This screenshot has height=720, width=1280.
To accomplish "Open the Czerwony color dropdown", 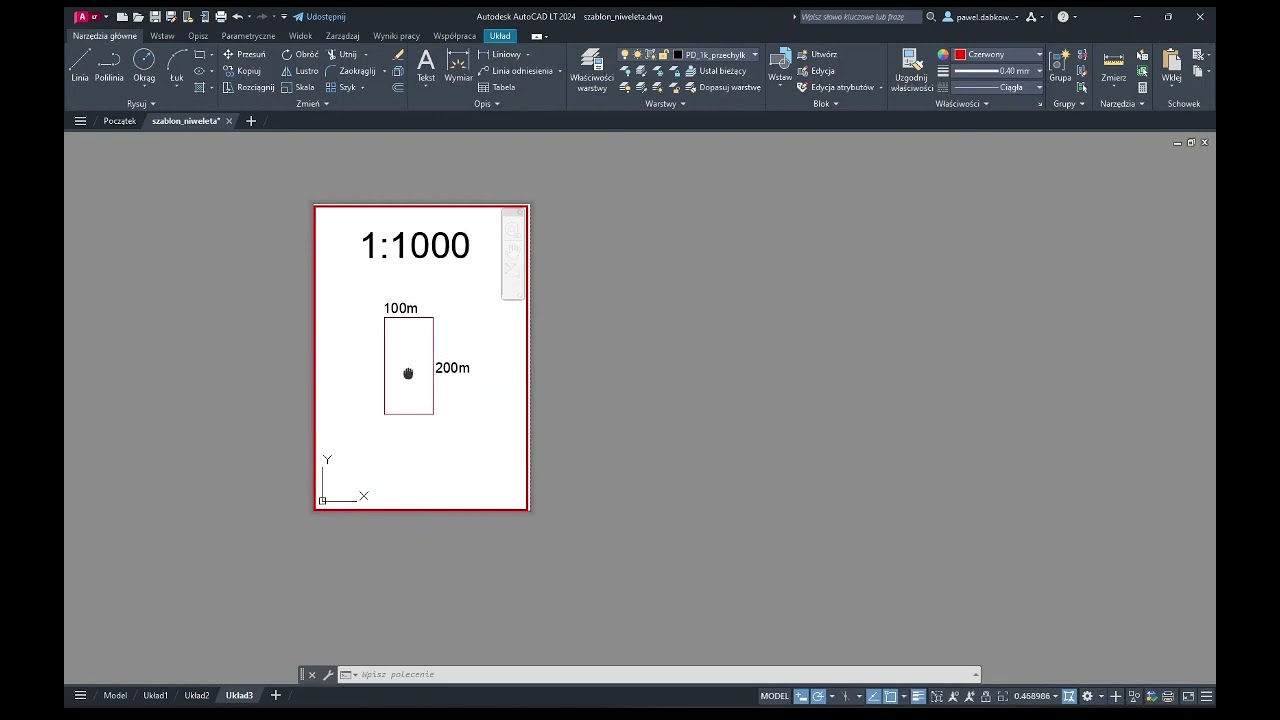I will (999, 55).
